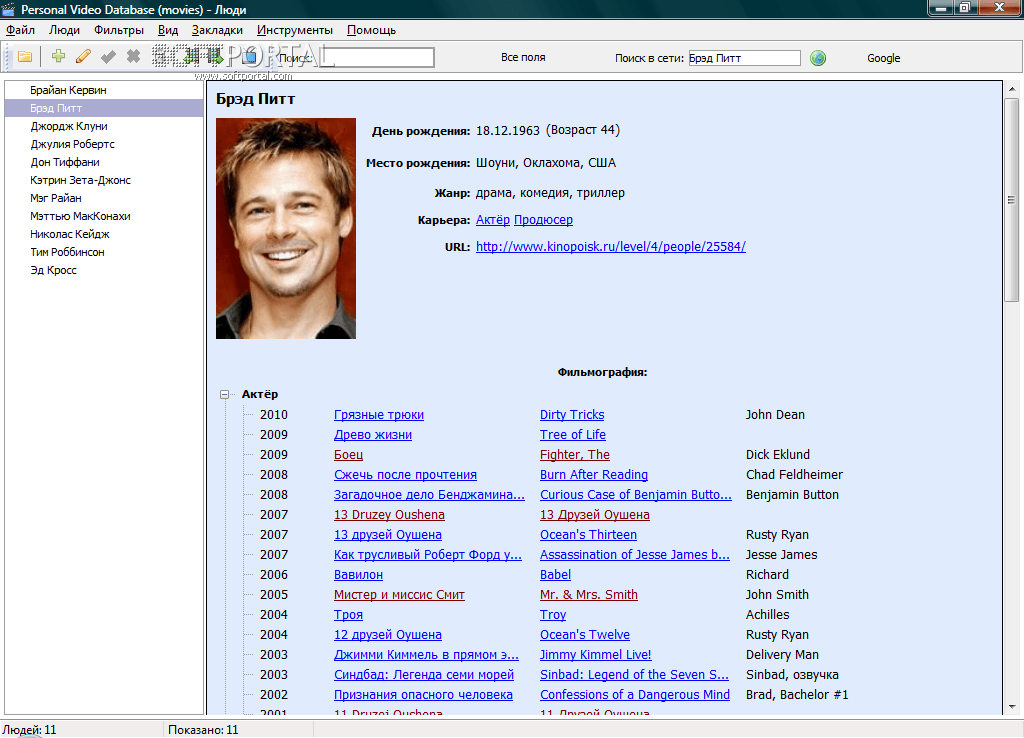
Task: Open the Mr. & Mrs. Smith link
Action: click(588, 595)
